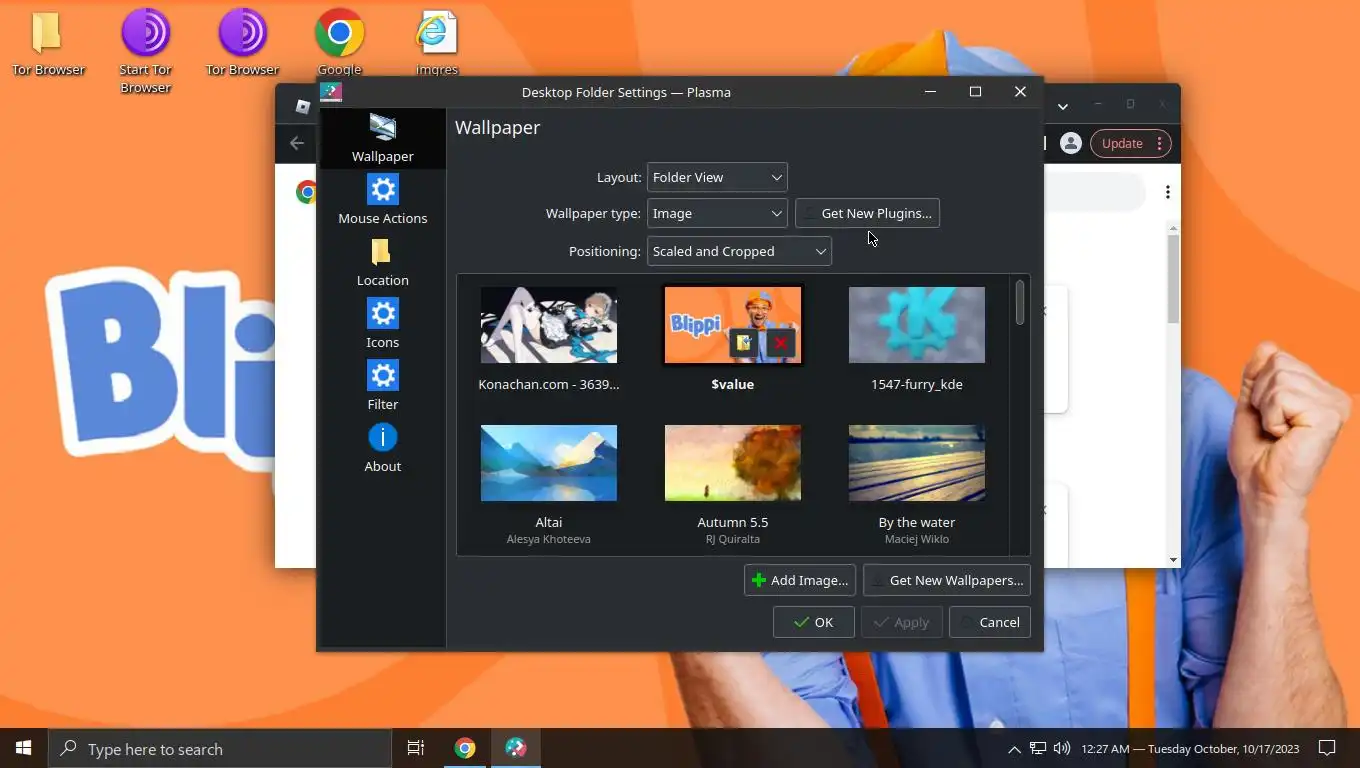Click the Chrome logo on the page
Image resolution: width=1360 pixels, height=768 pixels.
tap(307, 192)
